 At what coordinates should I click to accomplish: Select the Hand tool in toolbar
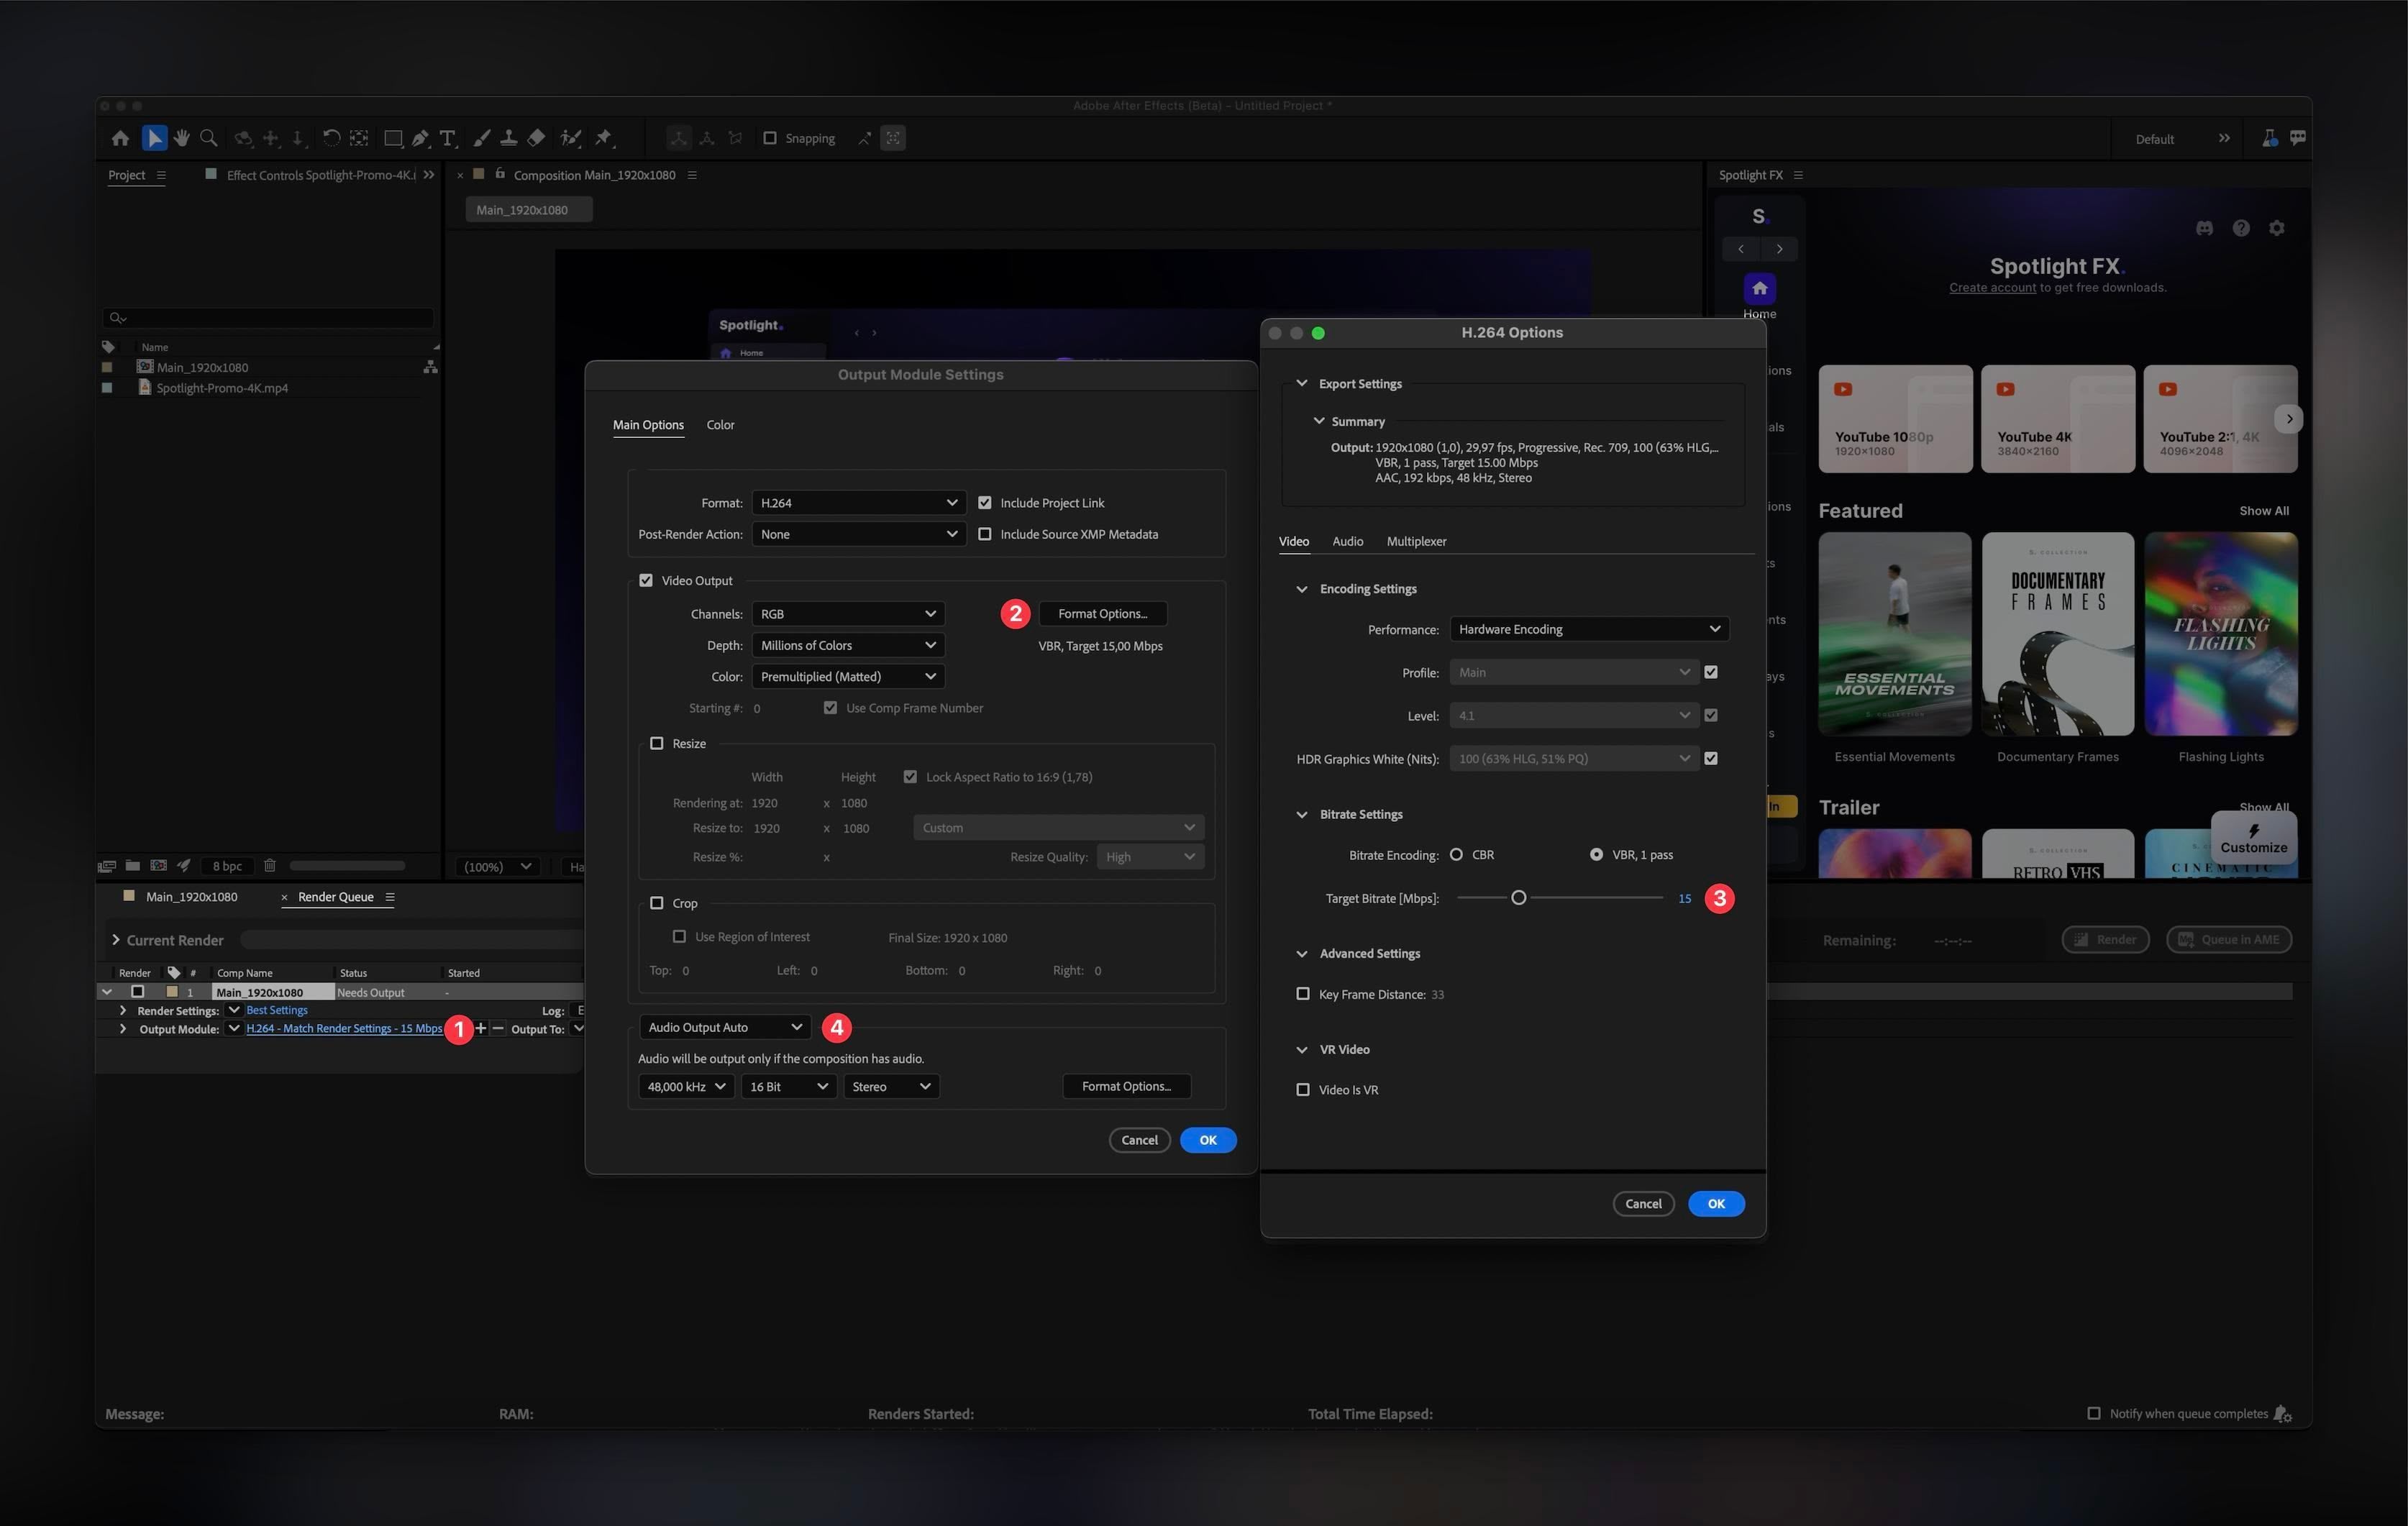pyautogui.click(x=181, y=138)
